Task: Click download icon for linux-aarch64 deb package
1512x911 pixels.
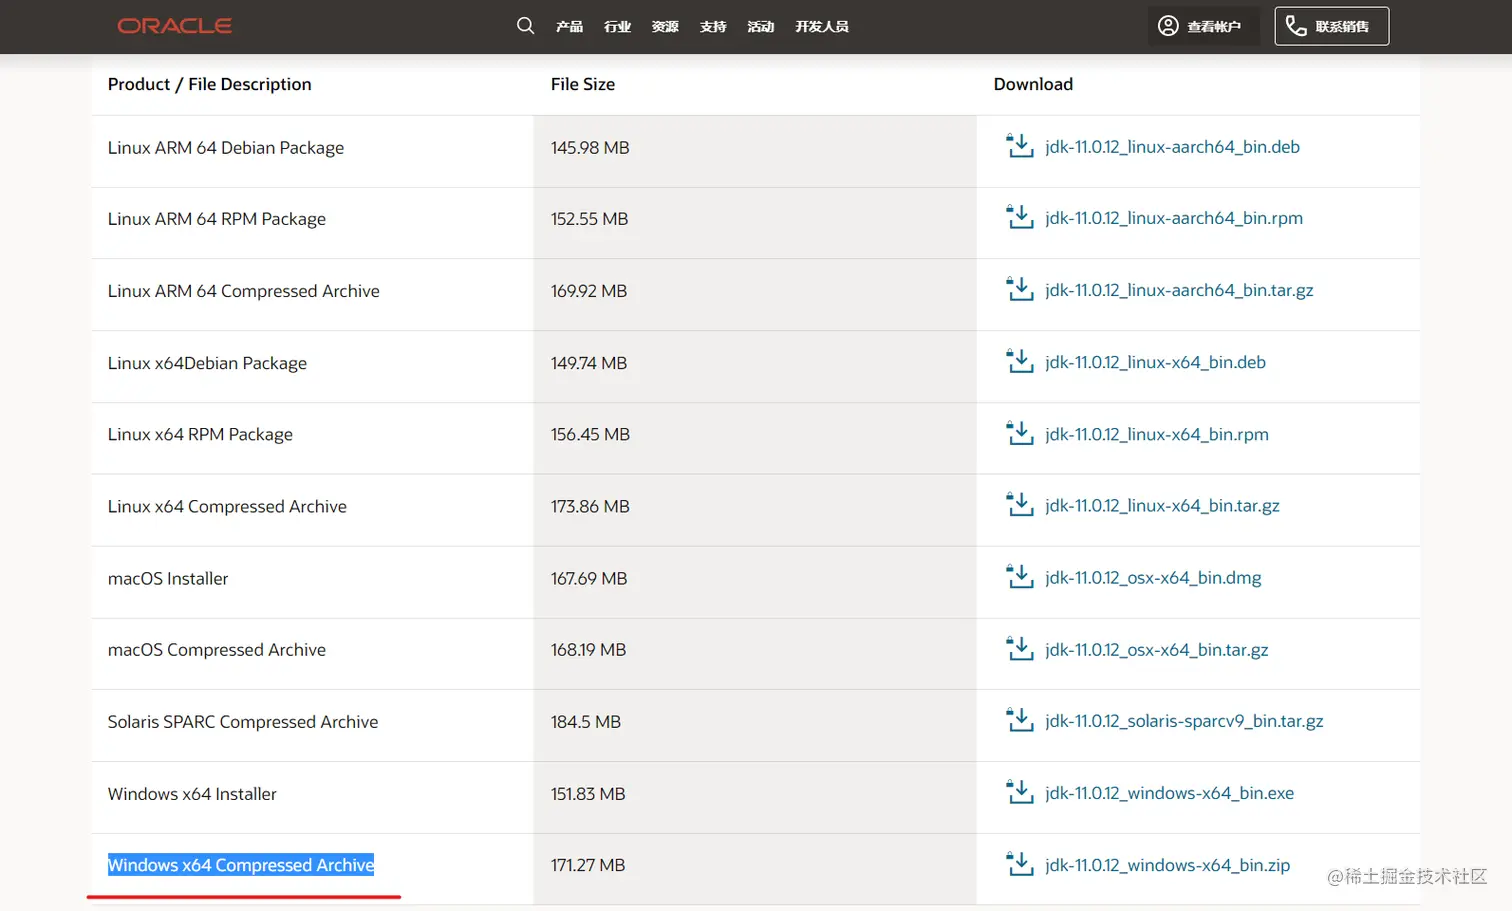Action: 1019,146
